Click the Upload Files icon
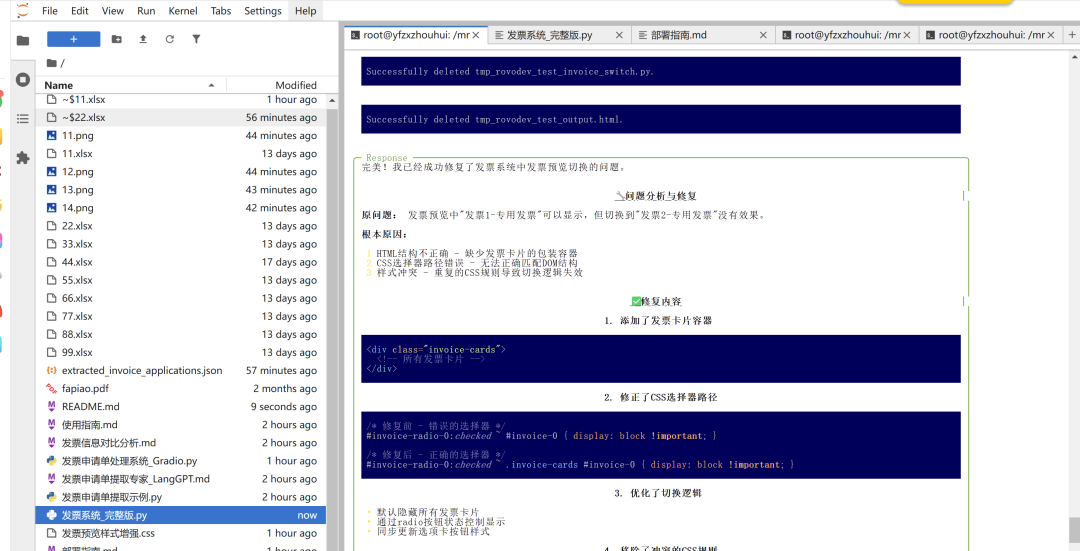This screenshot has width=1080, height=551. (143, 39)
